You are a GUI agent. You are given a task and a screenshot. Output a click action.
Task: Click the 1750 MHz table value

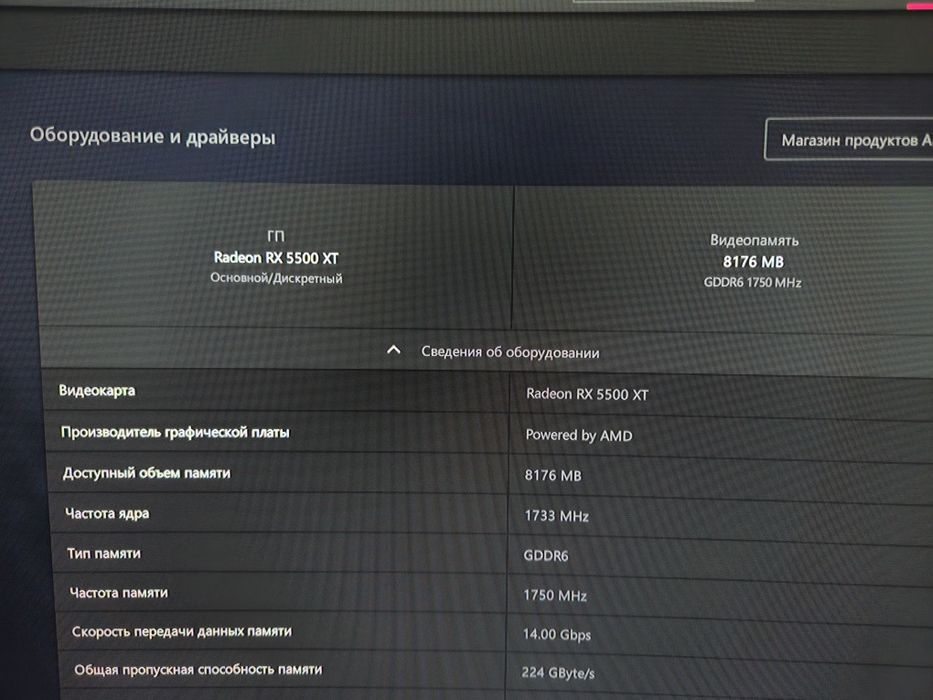click(555, 595)
